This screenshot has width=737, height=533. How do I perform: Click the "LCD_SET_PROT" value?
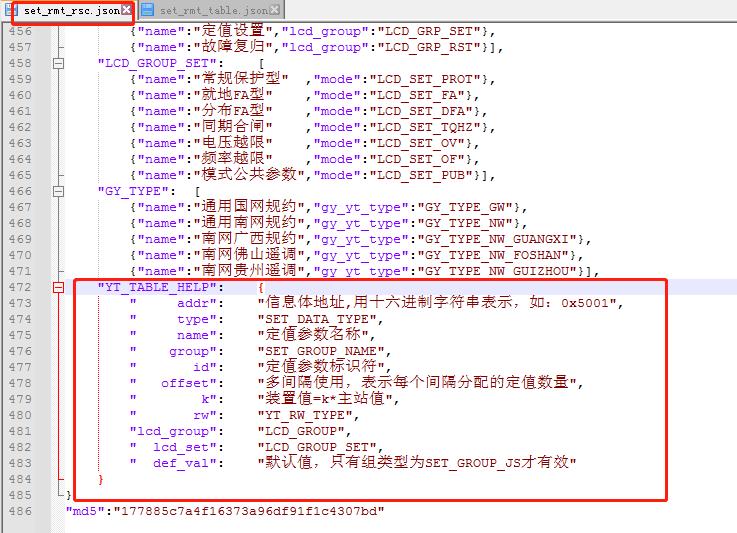pyautogui.click(x=425, y=79)
